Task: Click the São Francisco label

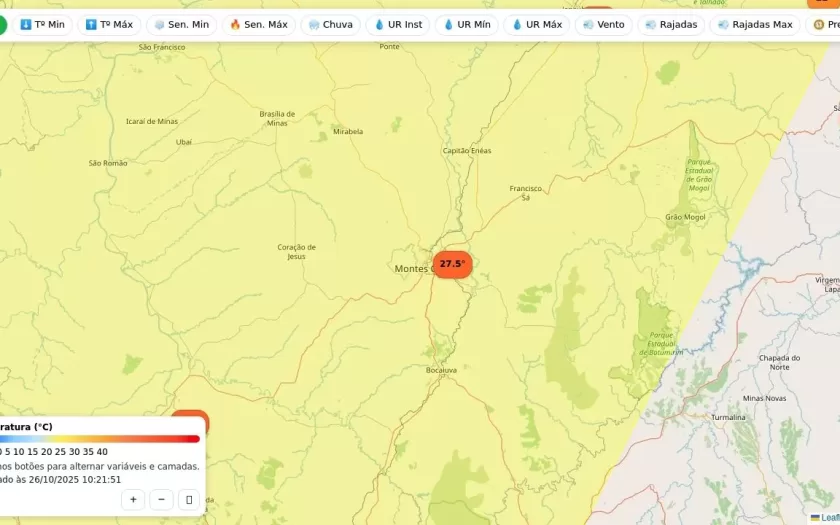Action: click(162, 47)
